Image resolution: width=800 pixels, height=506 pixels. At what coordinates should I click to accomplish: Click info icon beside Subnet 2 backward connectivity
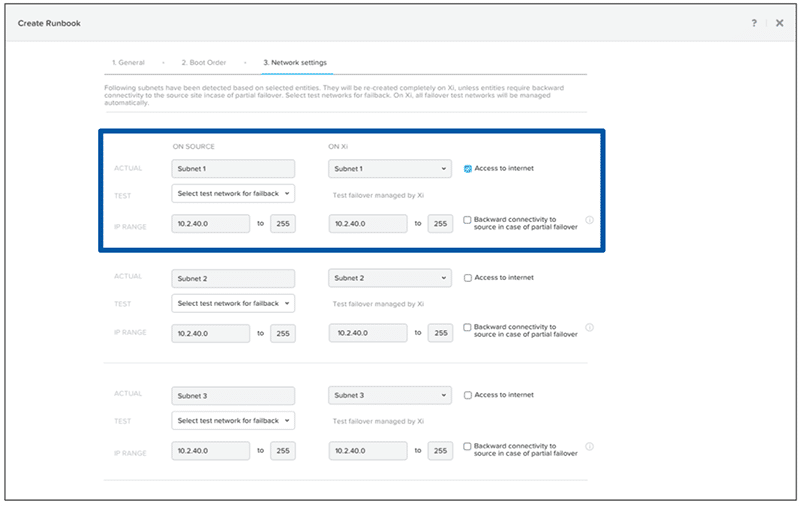point(590,328)
